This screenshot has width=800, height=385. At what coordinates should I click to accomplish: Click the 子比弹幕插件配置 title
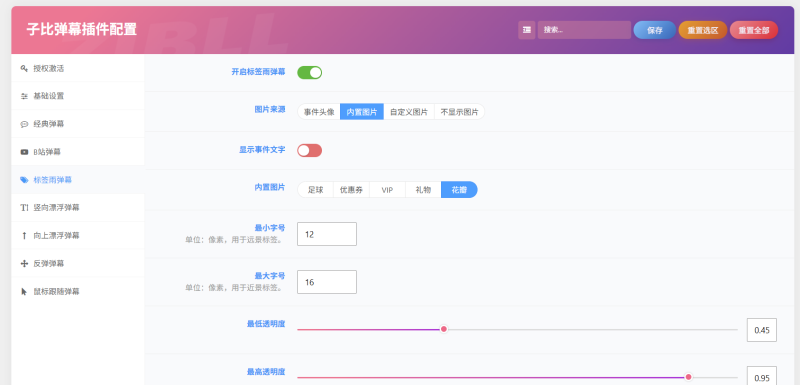click(x=82, y=29)
